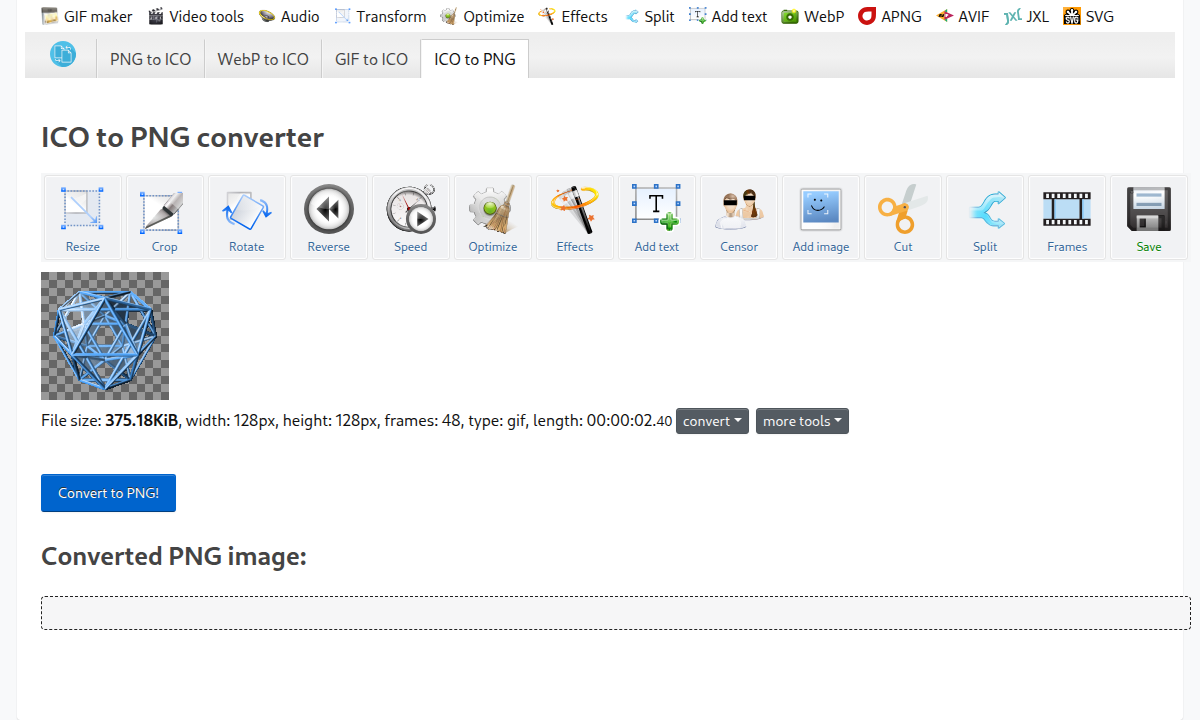
Task: Open Transform in top menu
Action: point(380,16)
